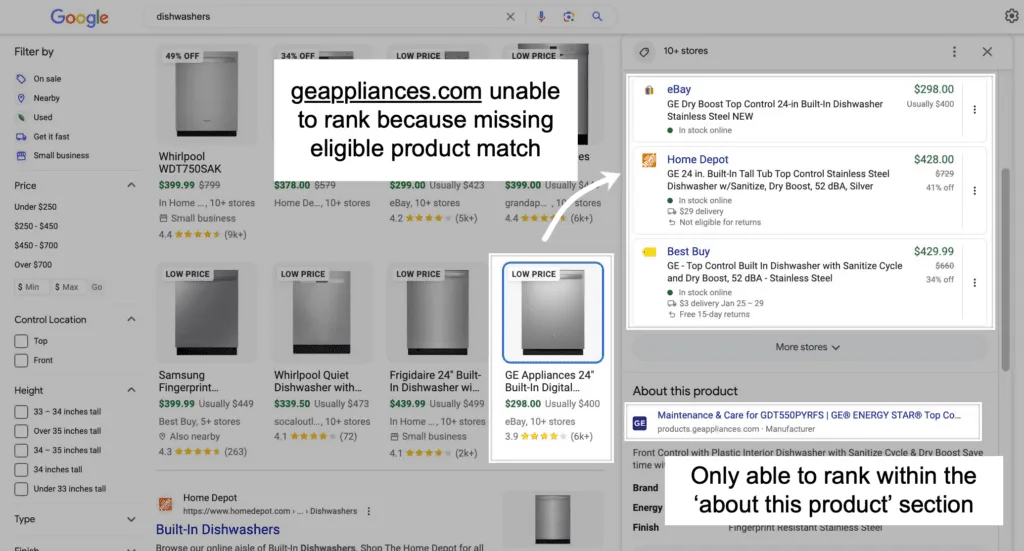
Task: Click the $429.99 Best Buy offer price
Action: 933,251
